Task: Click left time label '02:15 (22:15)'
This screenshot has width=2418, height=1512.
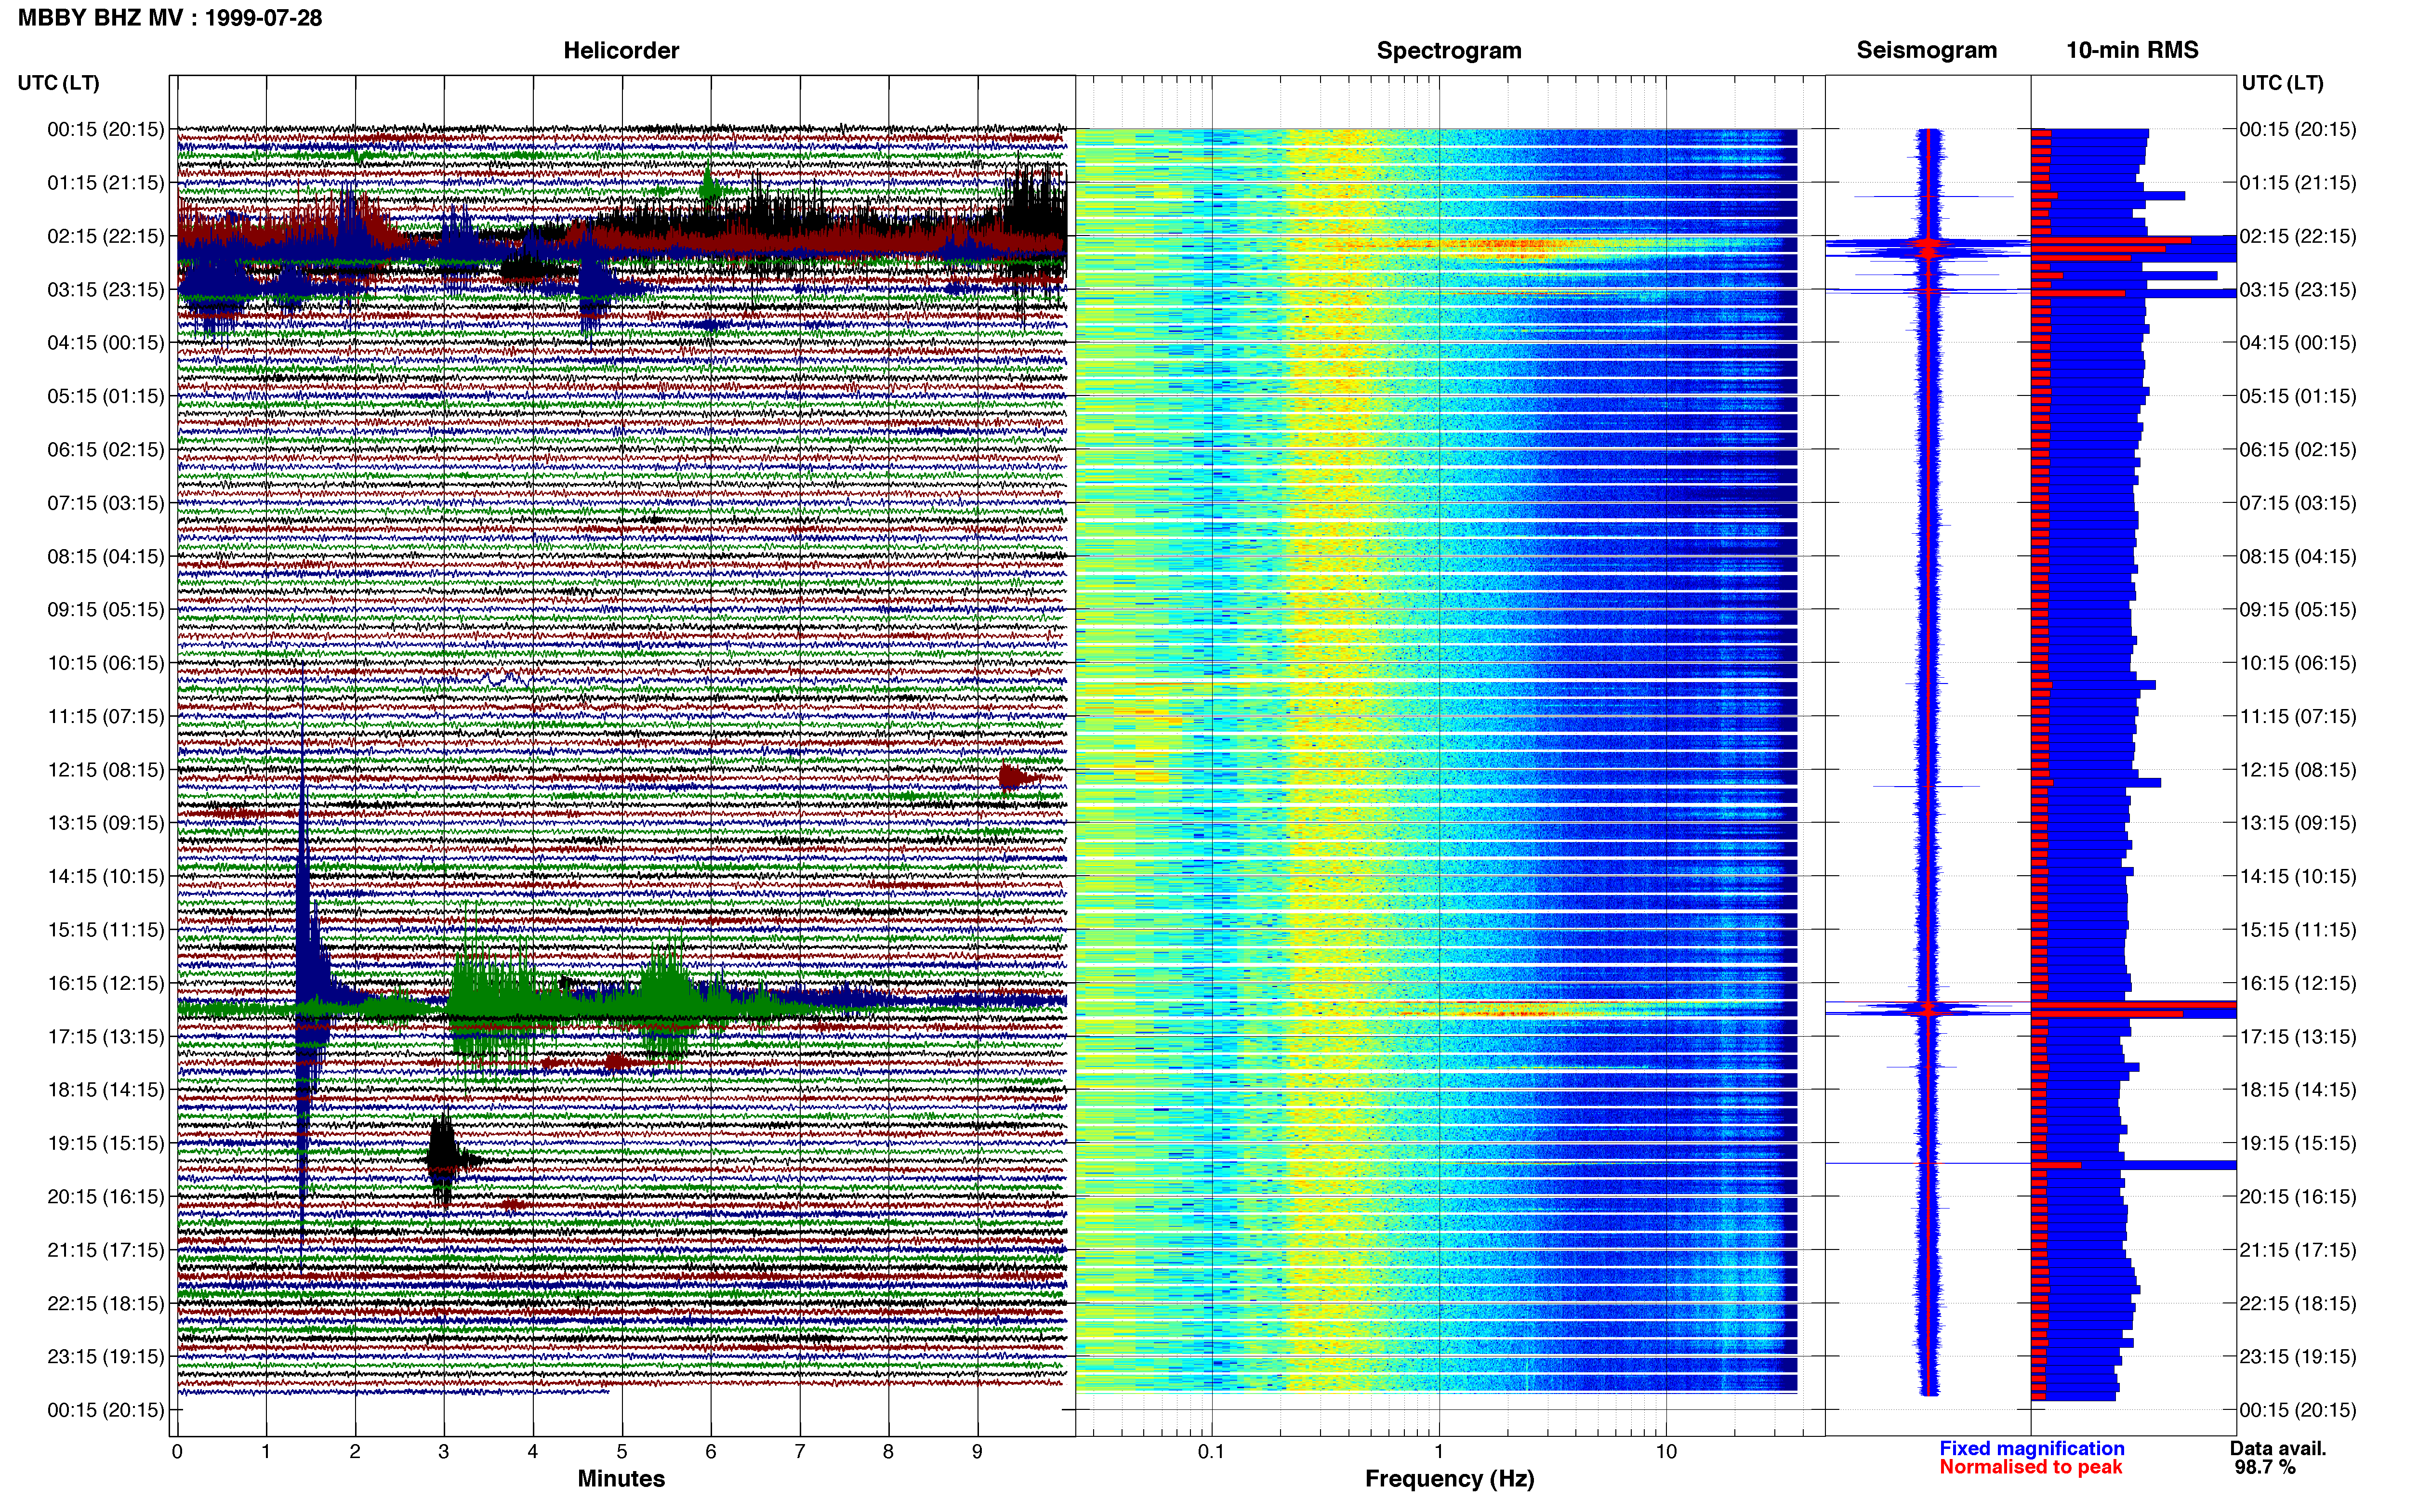Action: (x=106, y=236)
